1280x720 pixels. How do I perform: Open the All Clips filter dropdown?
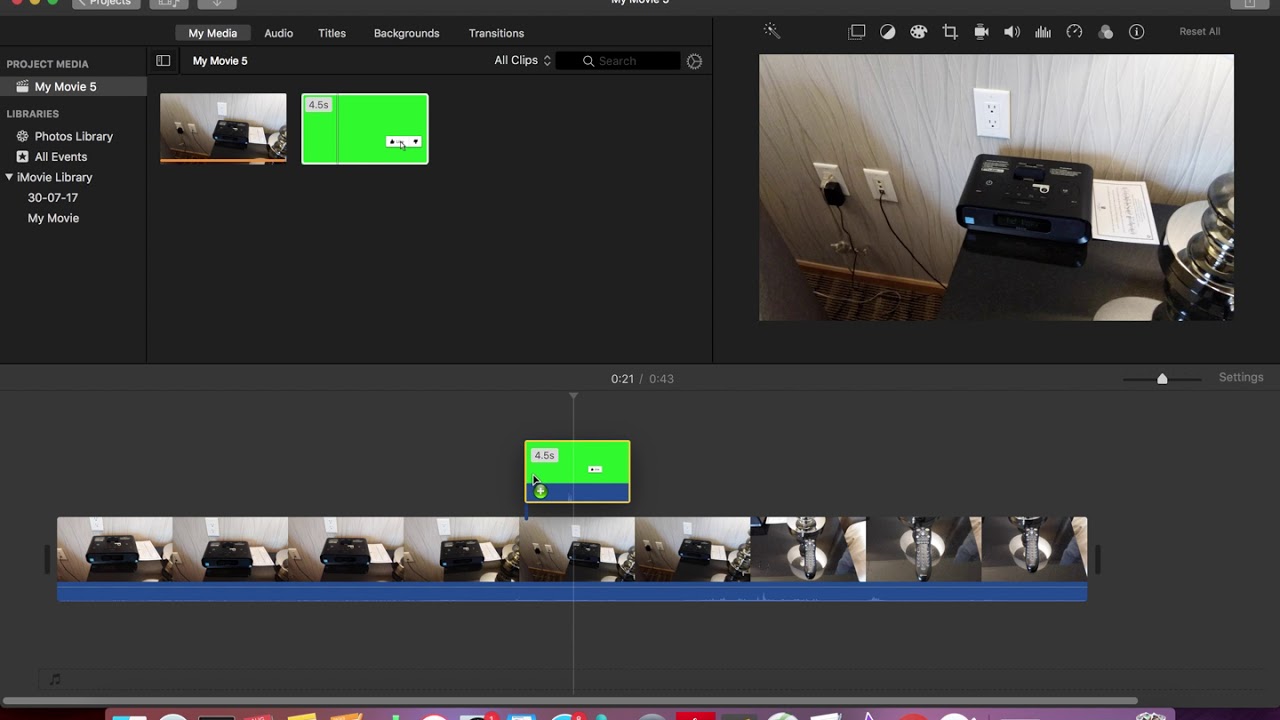[x=522, y=61]
